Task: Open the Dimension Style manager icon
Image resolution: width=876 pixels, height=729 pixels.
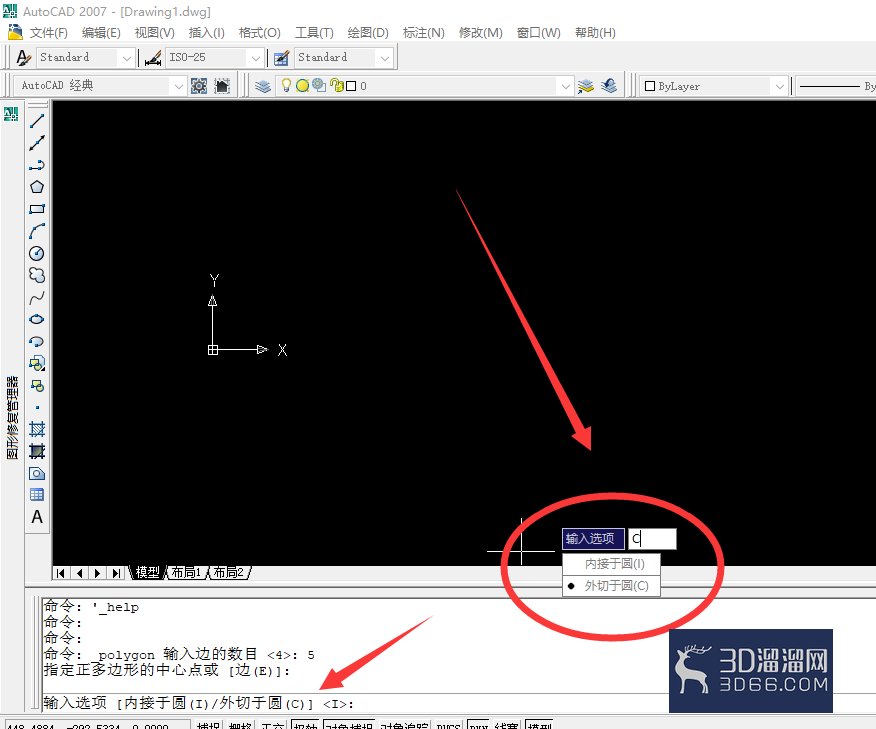Action: click(153, 58)
